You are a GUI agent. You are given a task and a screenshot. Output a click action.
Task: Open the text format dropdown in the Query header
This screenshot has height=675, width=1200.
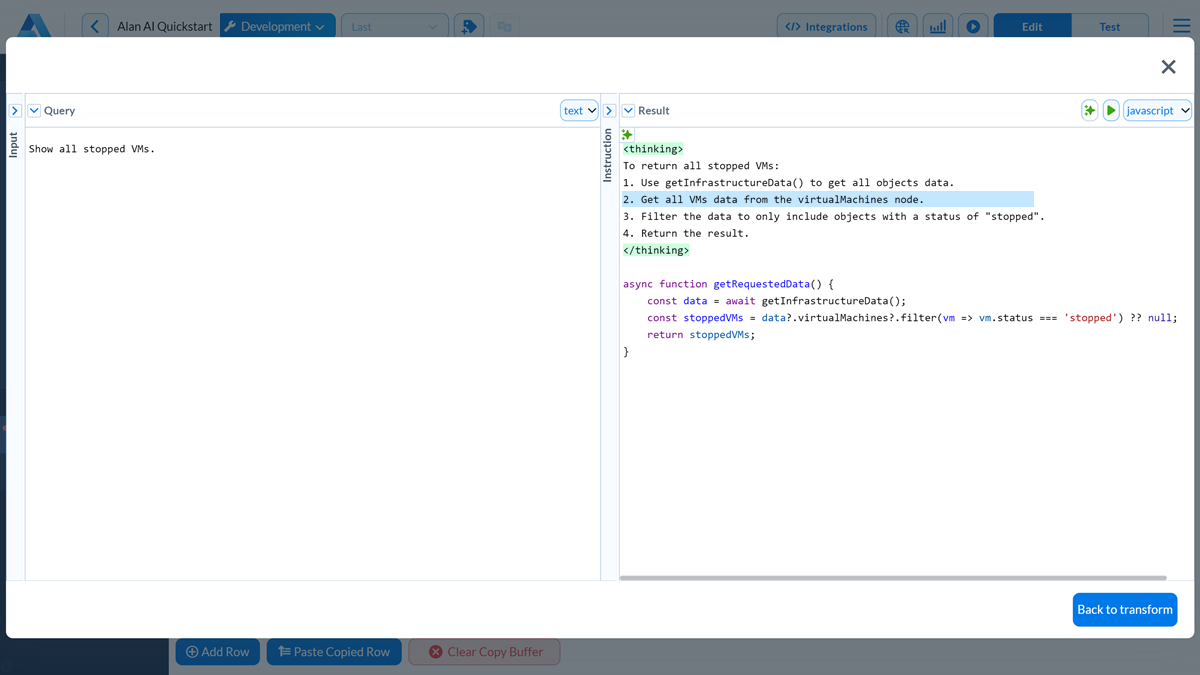(579, 110)
